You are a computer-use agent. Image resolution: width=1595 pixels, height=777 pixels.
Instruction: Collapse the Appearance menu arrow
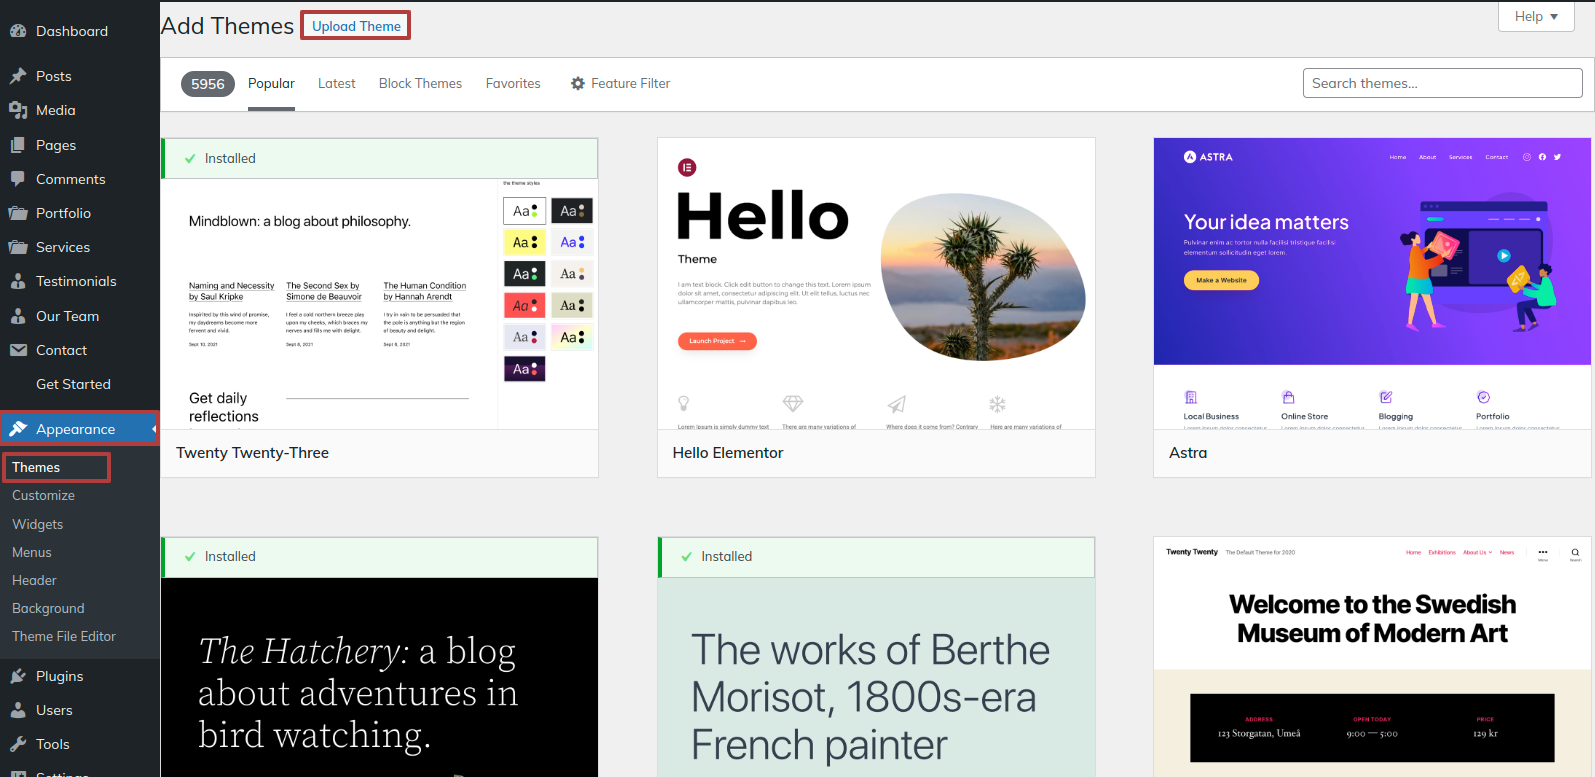click(154, 429)
